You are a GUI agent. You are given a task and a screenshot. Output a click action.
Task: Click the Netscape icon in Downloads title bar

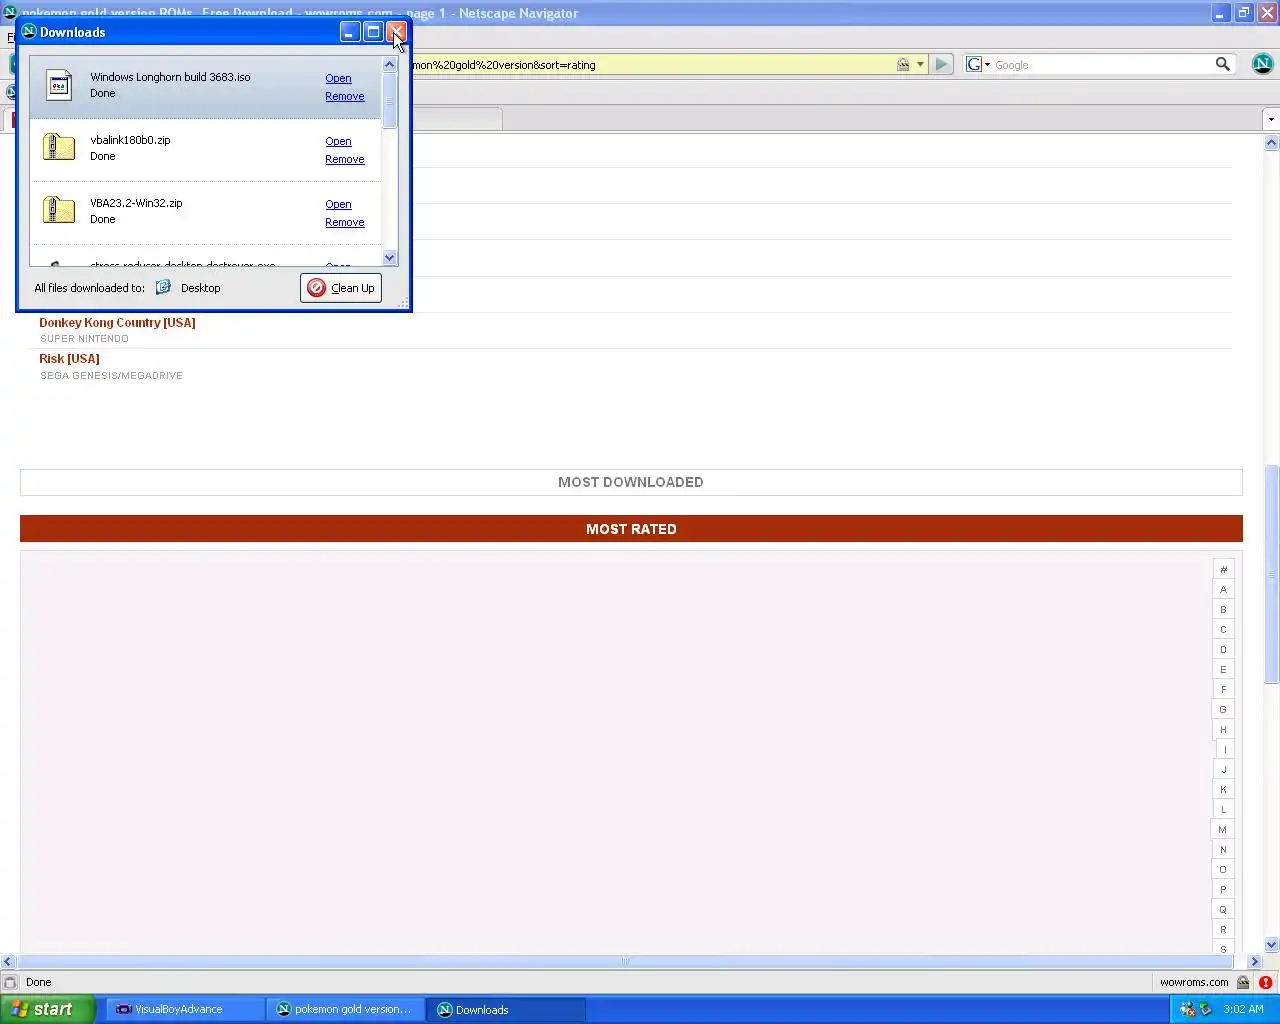click(29, 32)
